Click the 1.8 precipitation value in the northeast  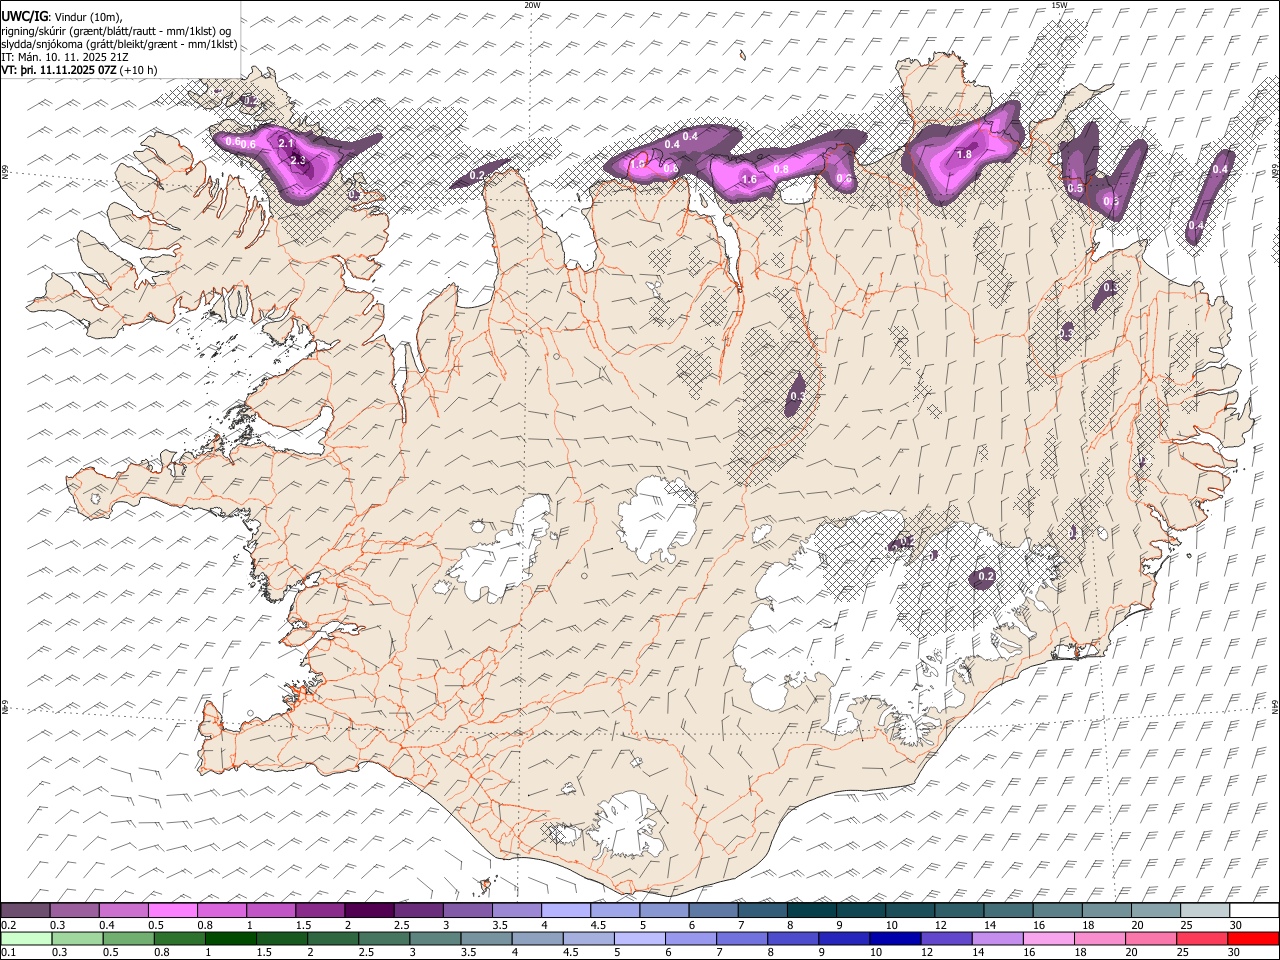pos(965,155)
